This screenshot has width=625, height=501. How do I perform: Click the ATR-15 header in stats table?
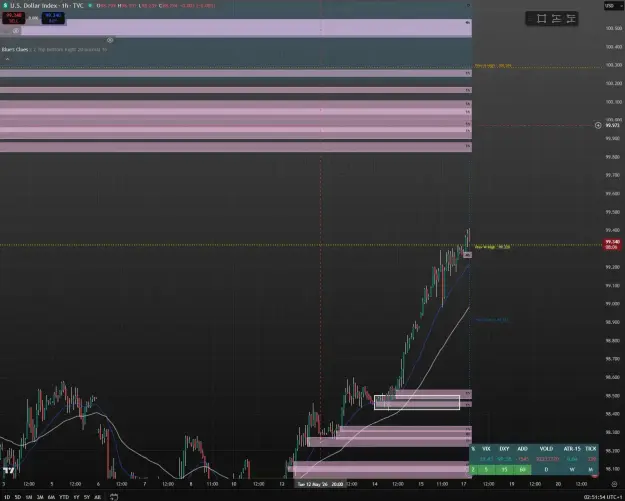pos(572,449)
